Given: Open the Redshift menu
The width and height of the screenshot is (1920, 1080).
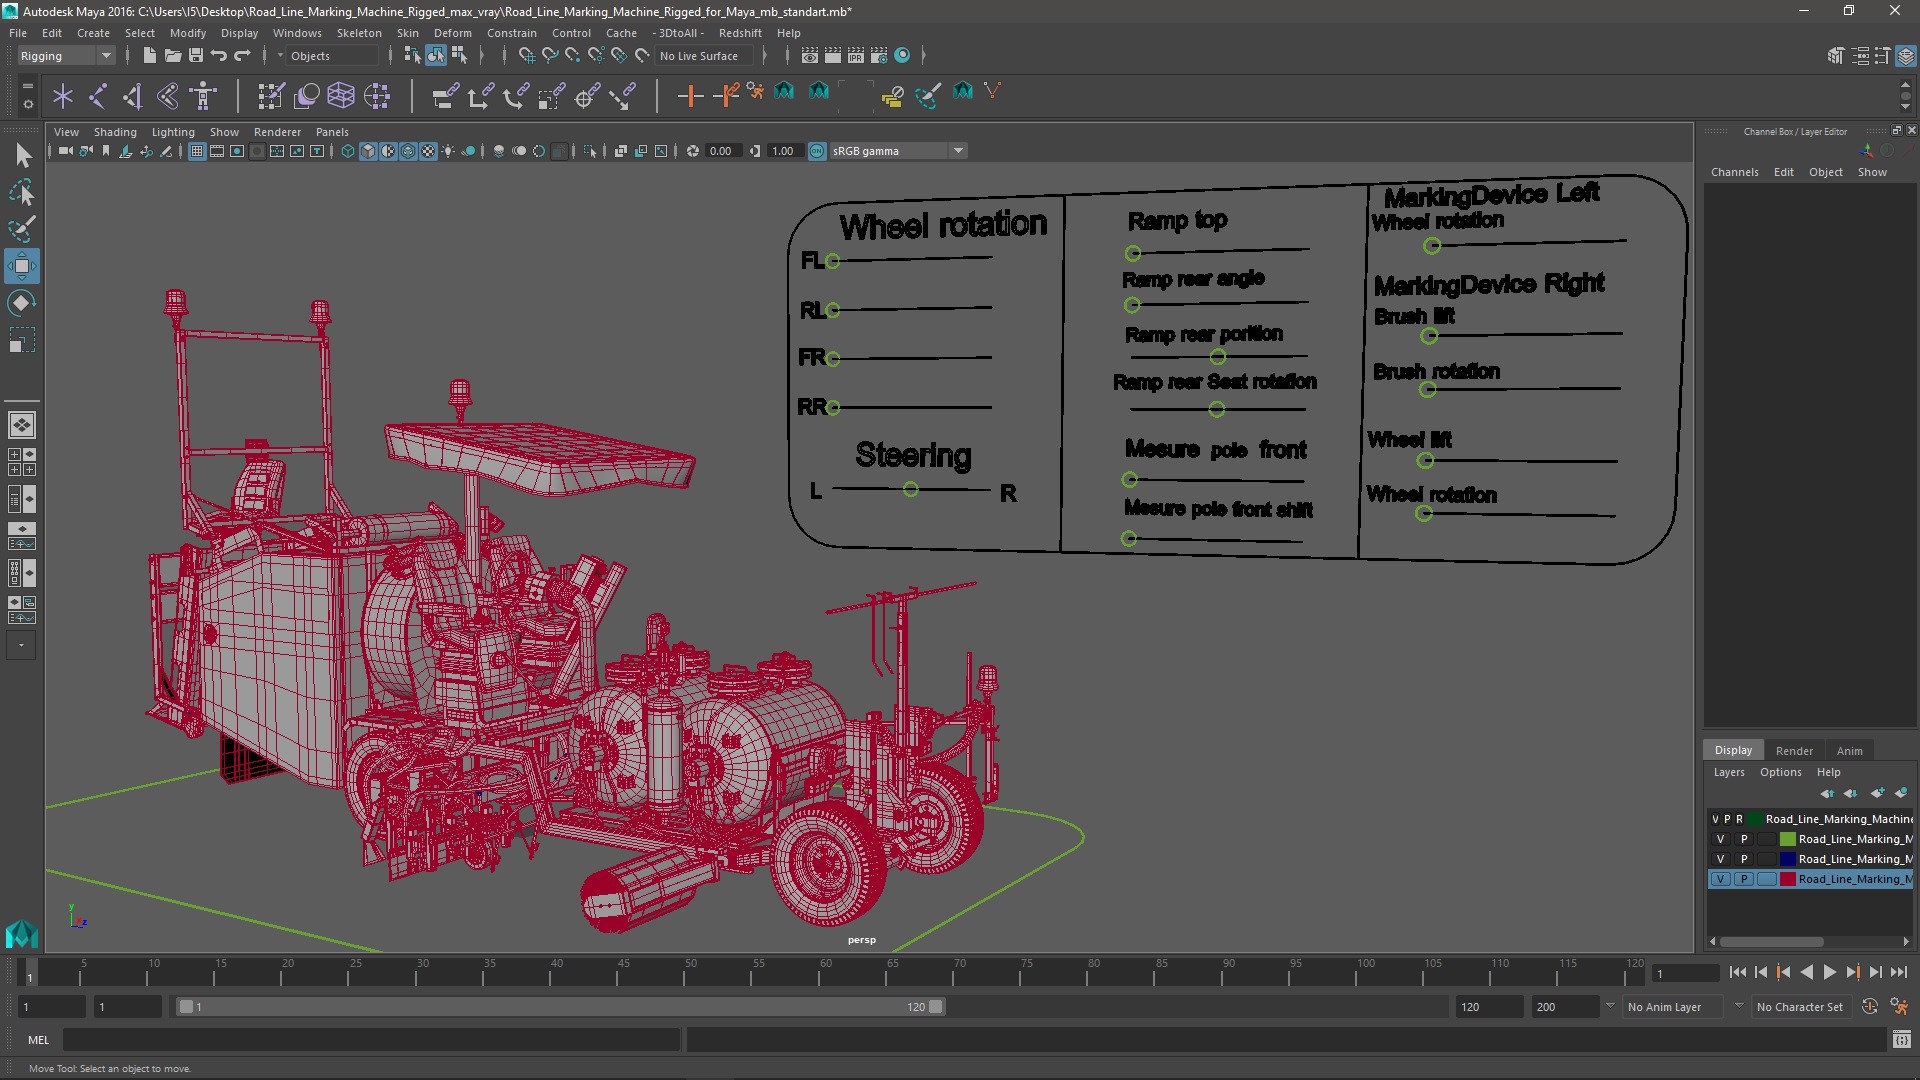Looking at the screenshot, I should pos(739,33).
